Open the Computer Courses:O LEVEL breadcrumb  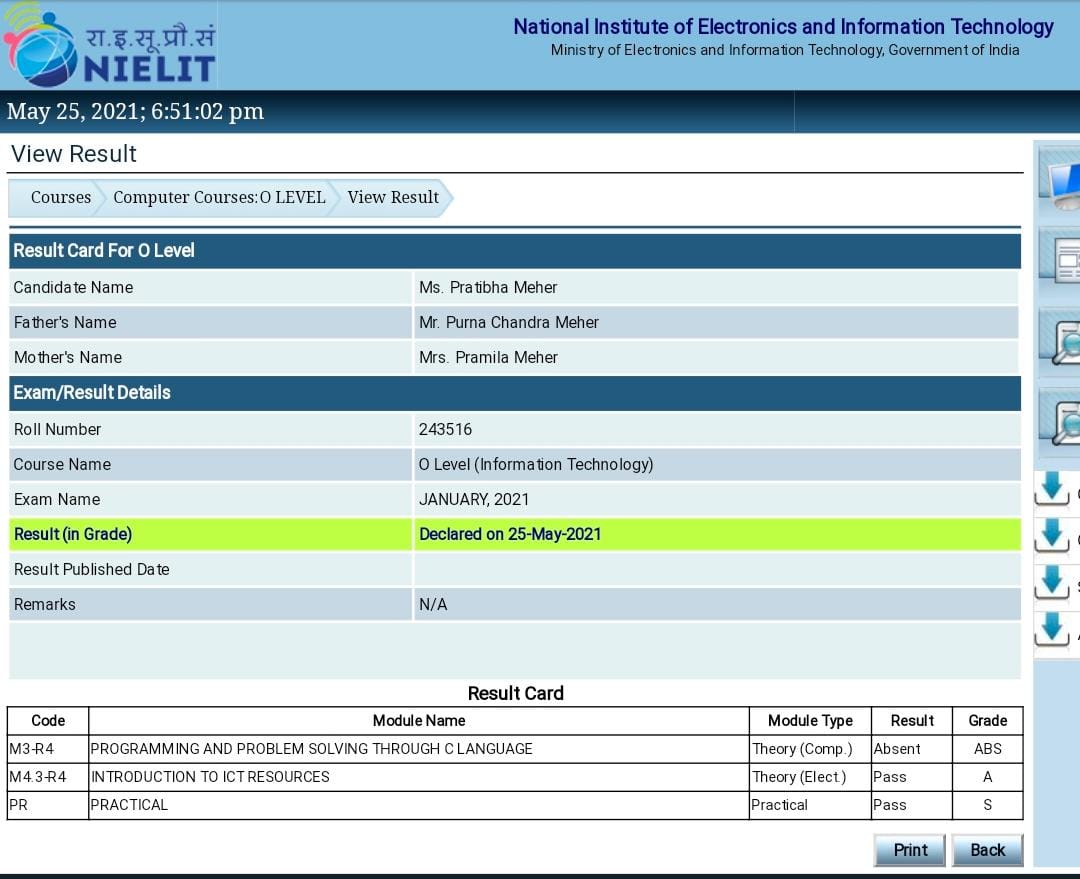219,197
